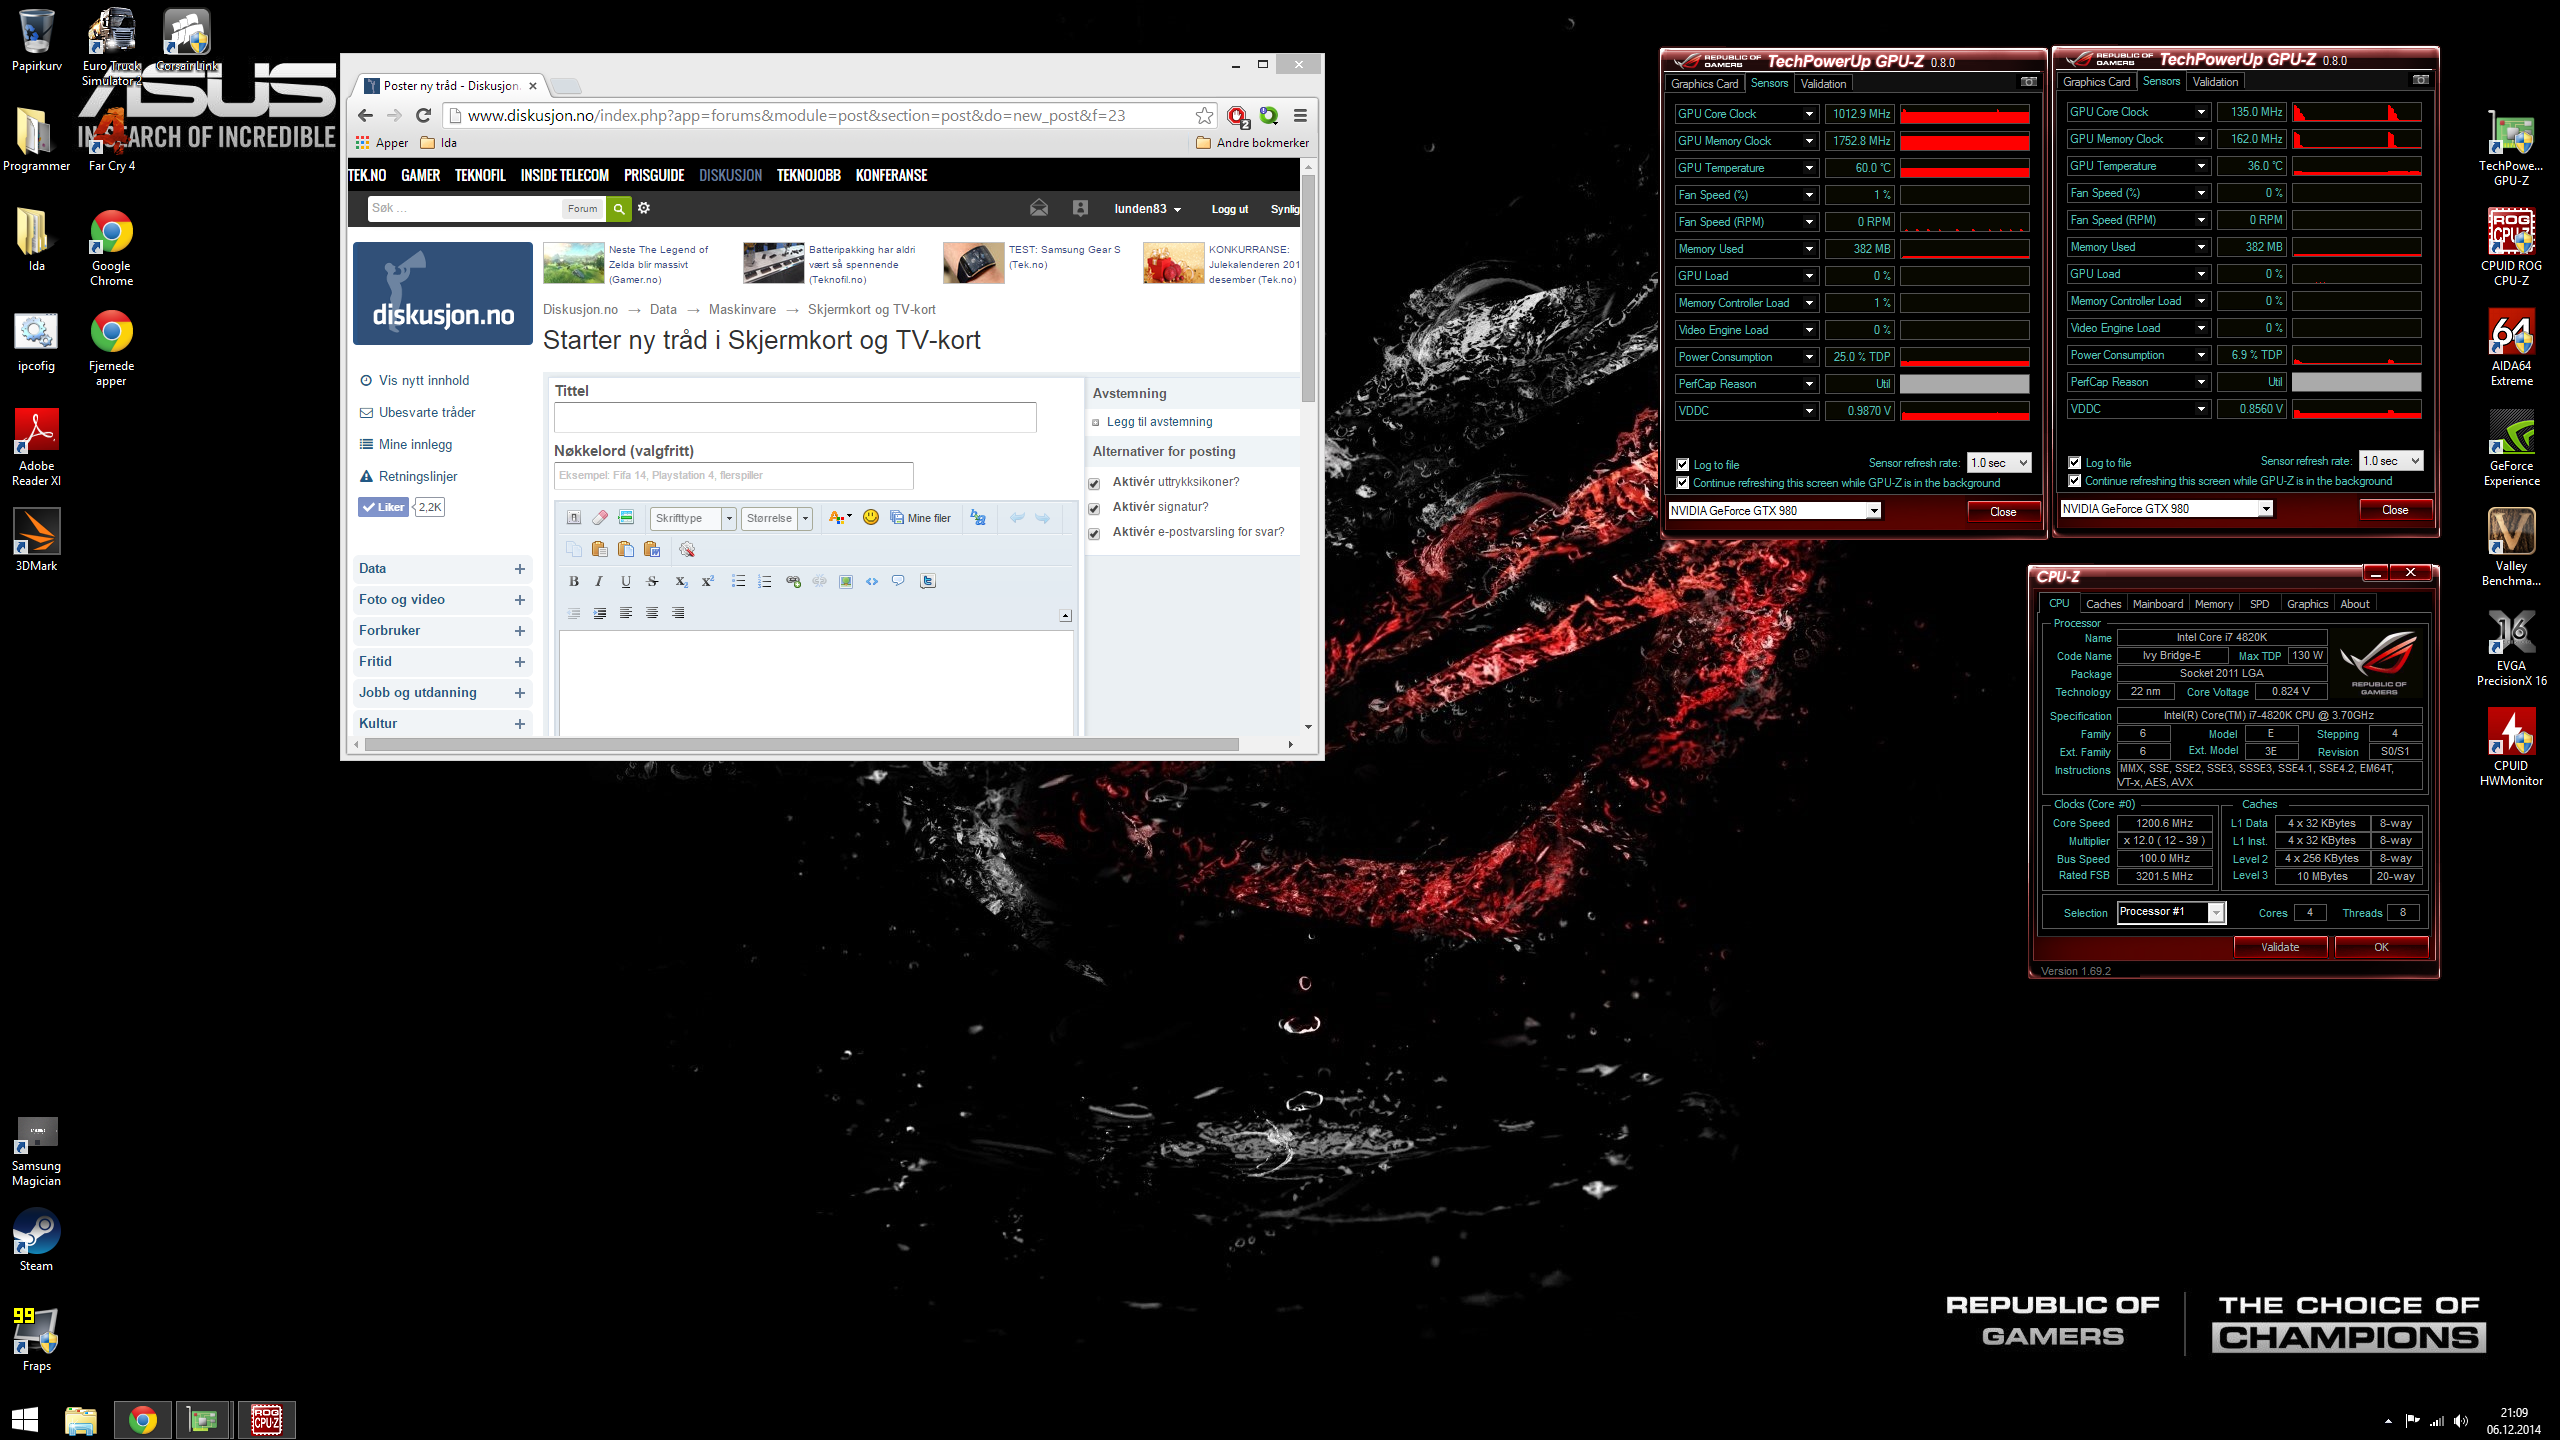
Task: Toggle Log to file in right GPU-Z
Action: tap(2074, 463)
